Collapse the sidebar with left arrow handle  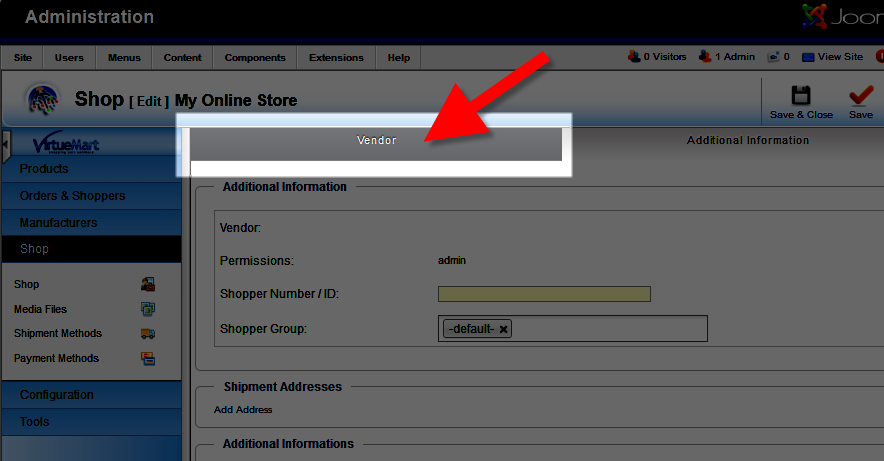pyautogui.click(x=5, y=145)
